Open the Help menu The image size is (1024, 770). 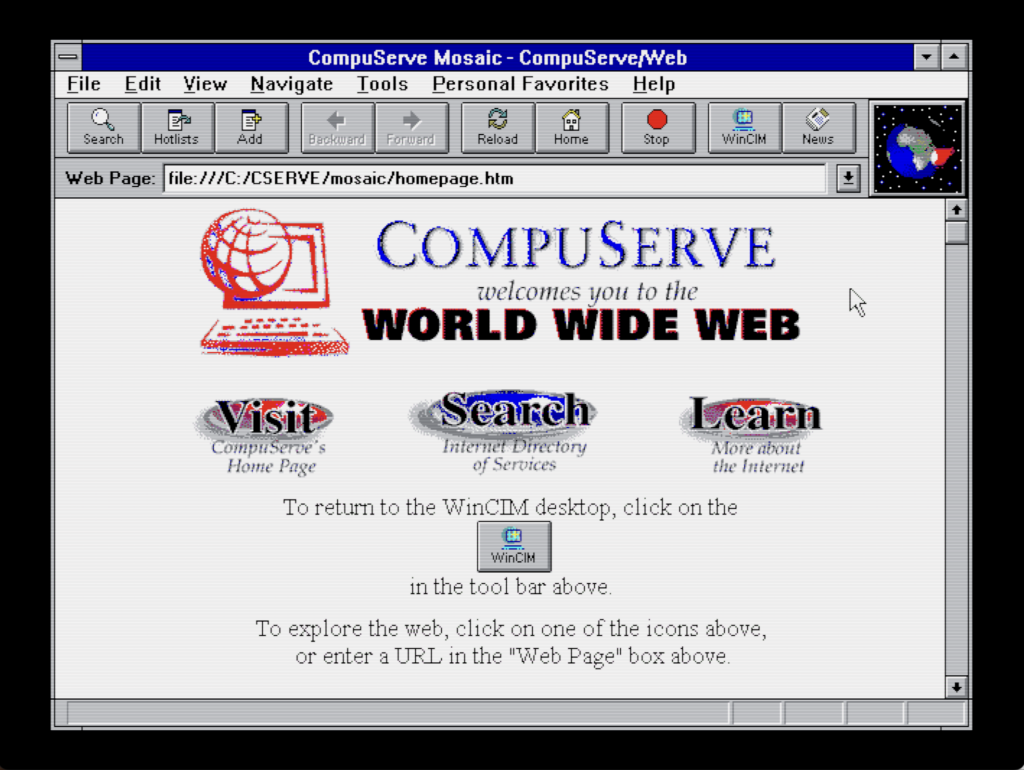(654, 84)
